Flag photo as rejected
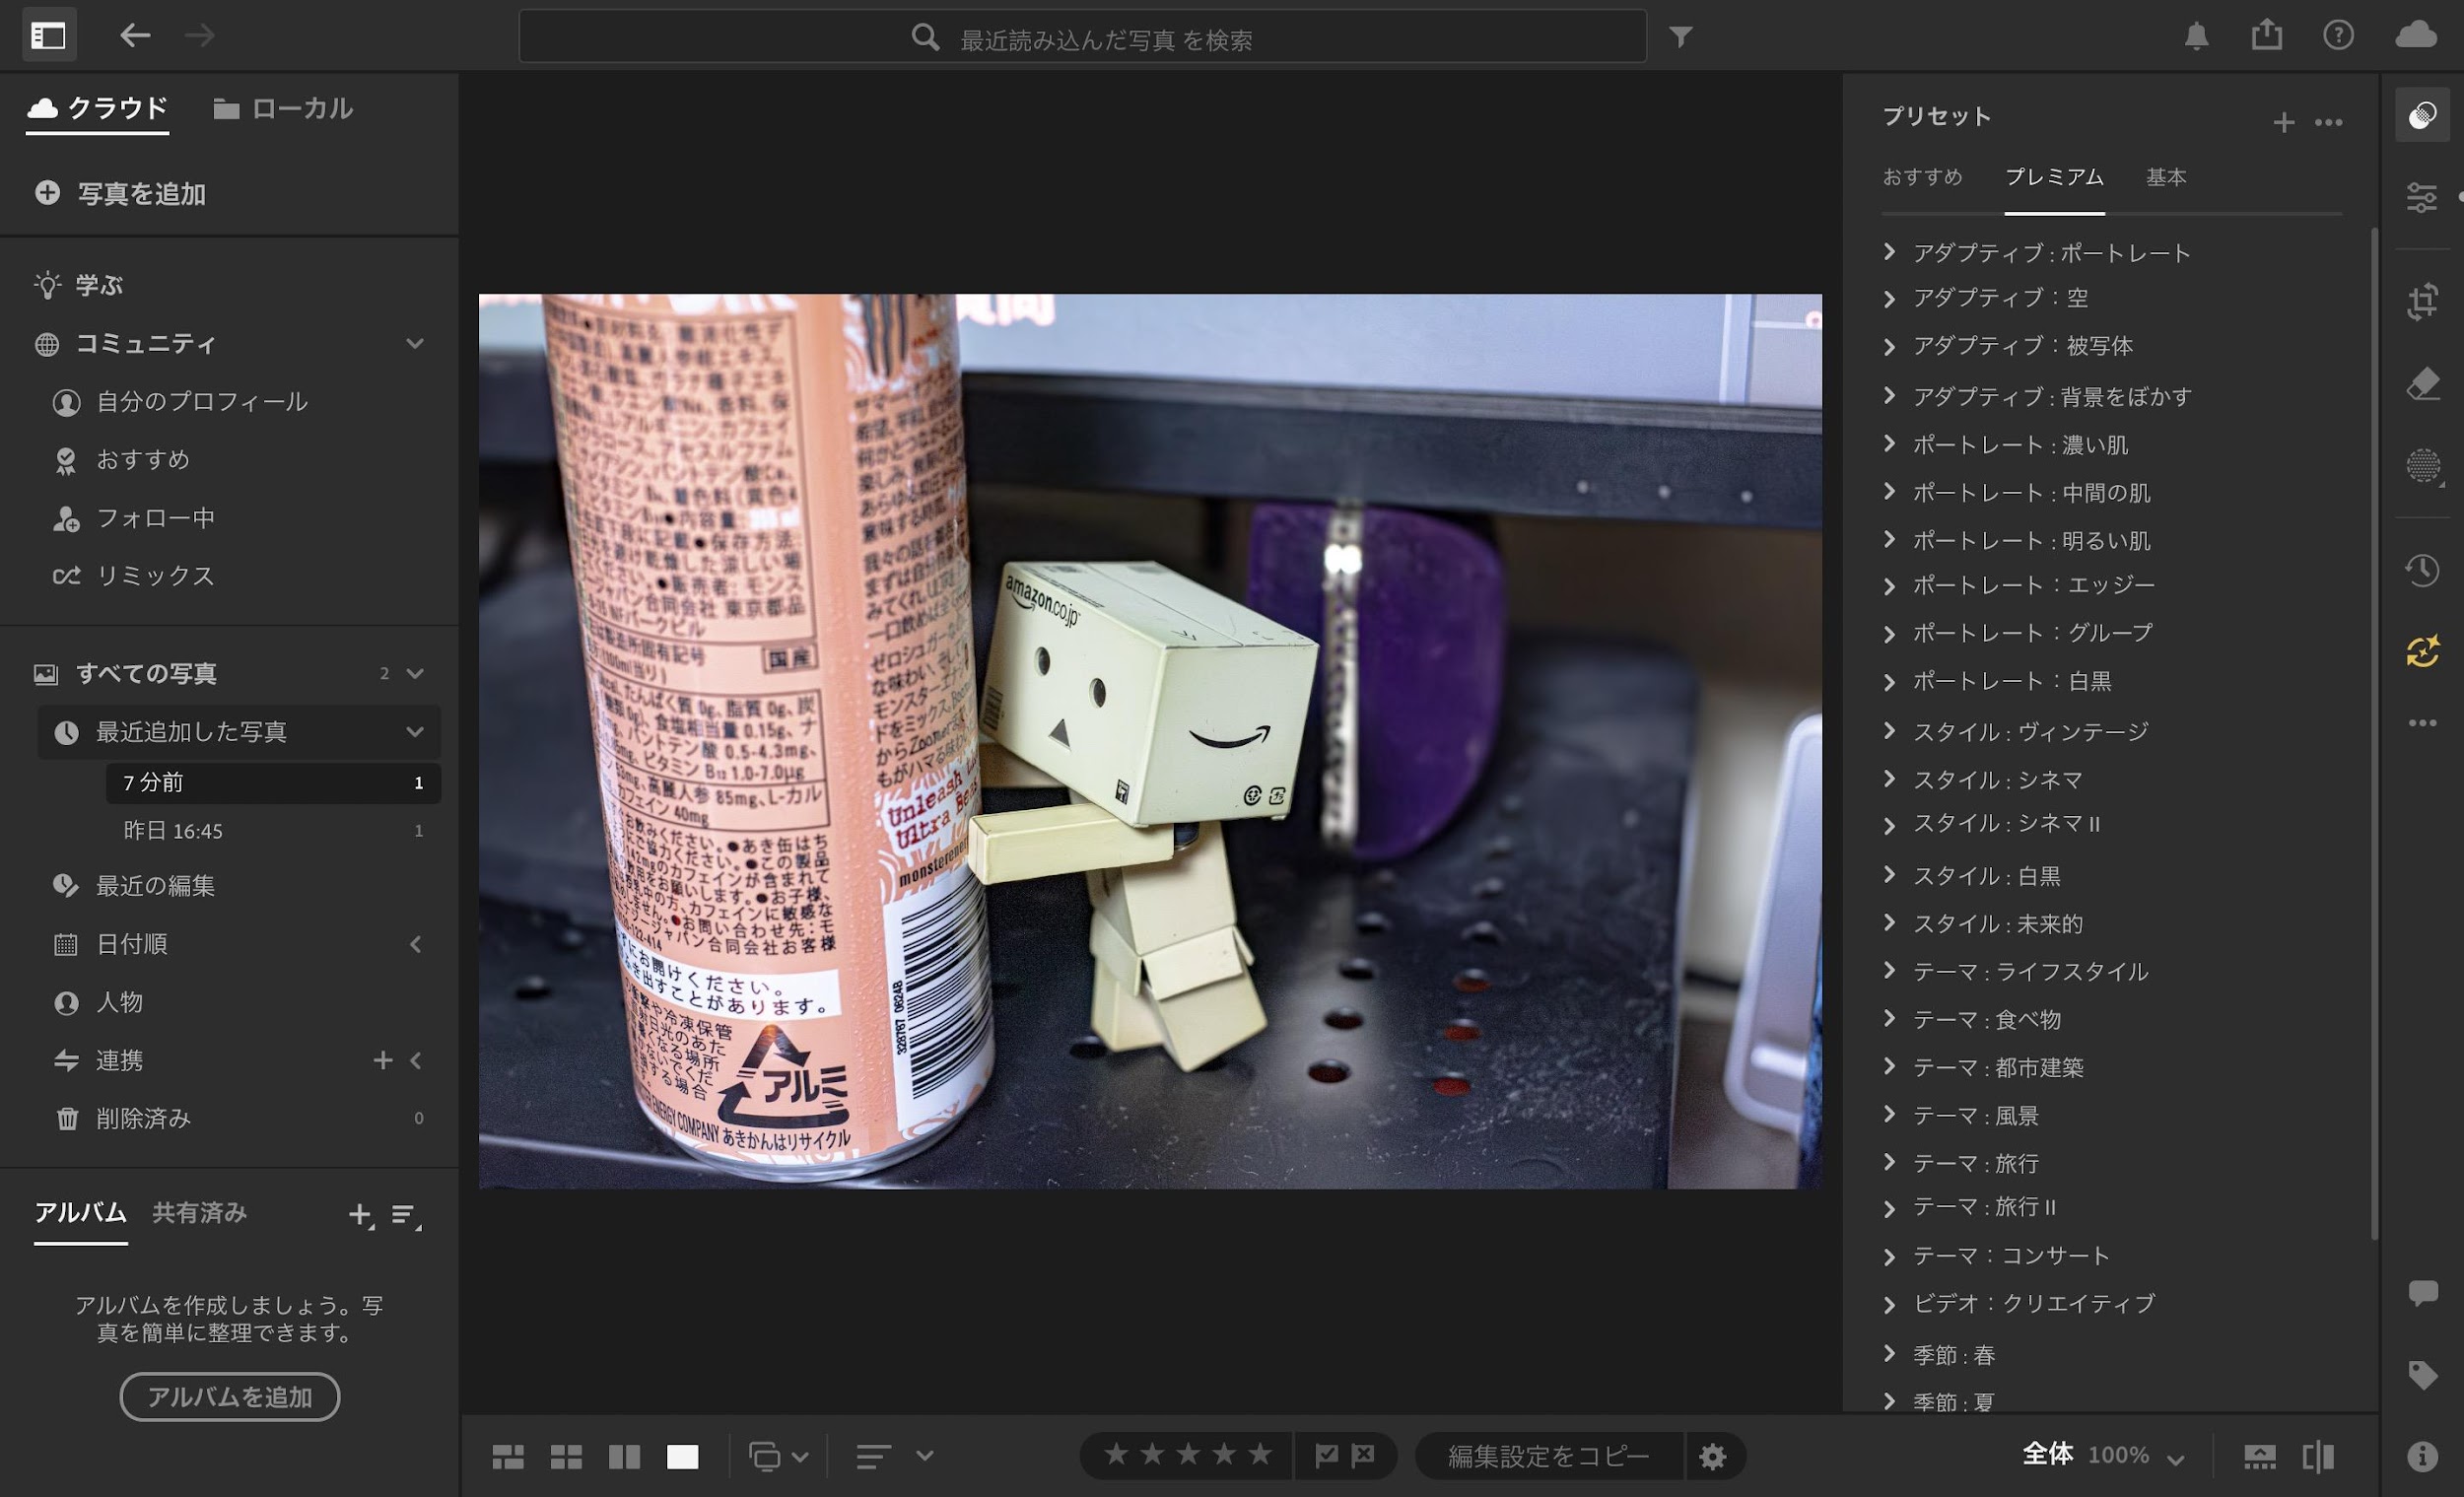This screenshot has height=1497, width=2464. point(1363,1455)
